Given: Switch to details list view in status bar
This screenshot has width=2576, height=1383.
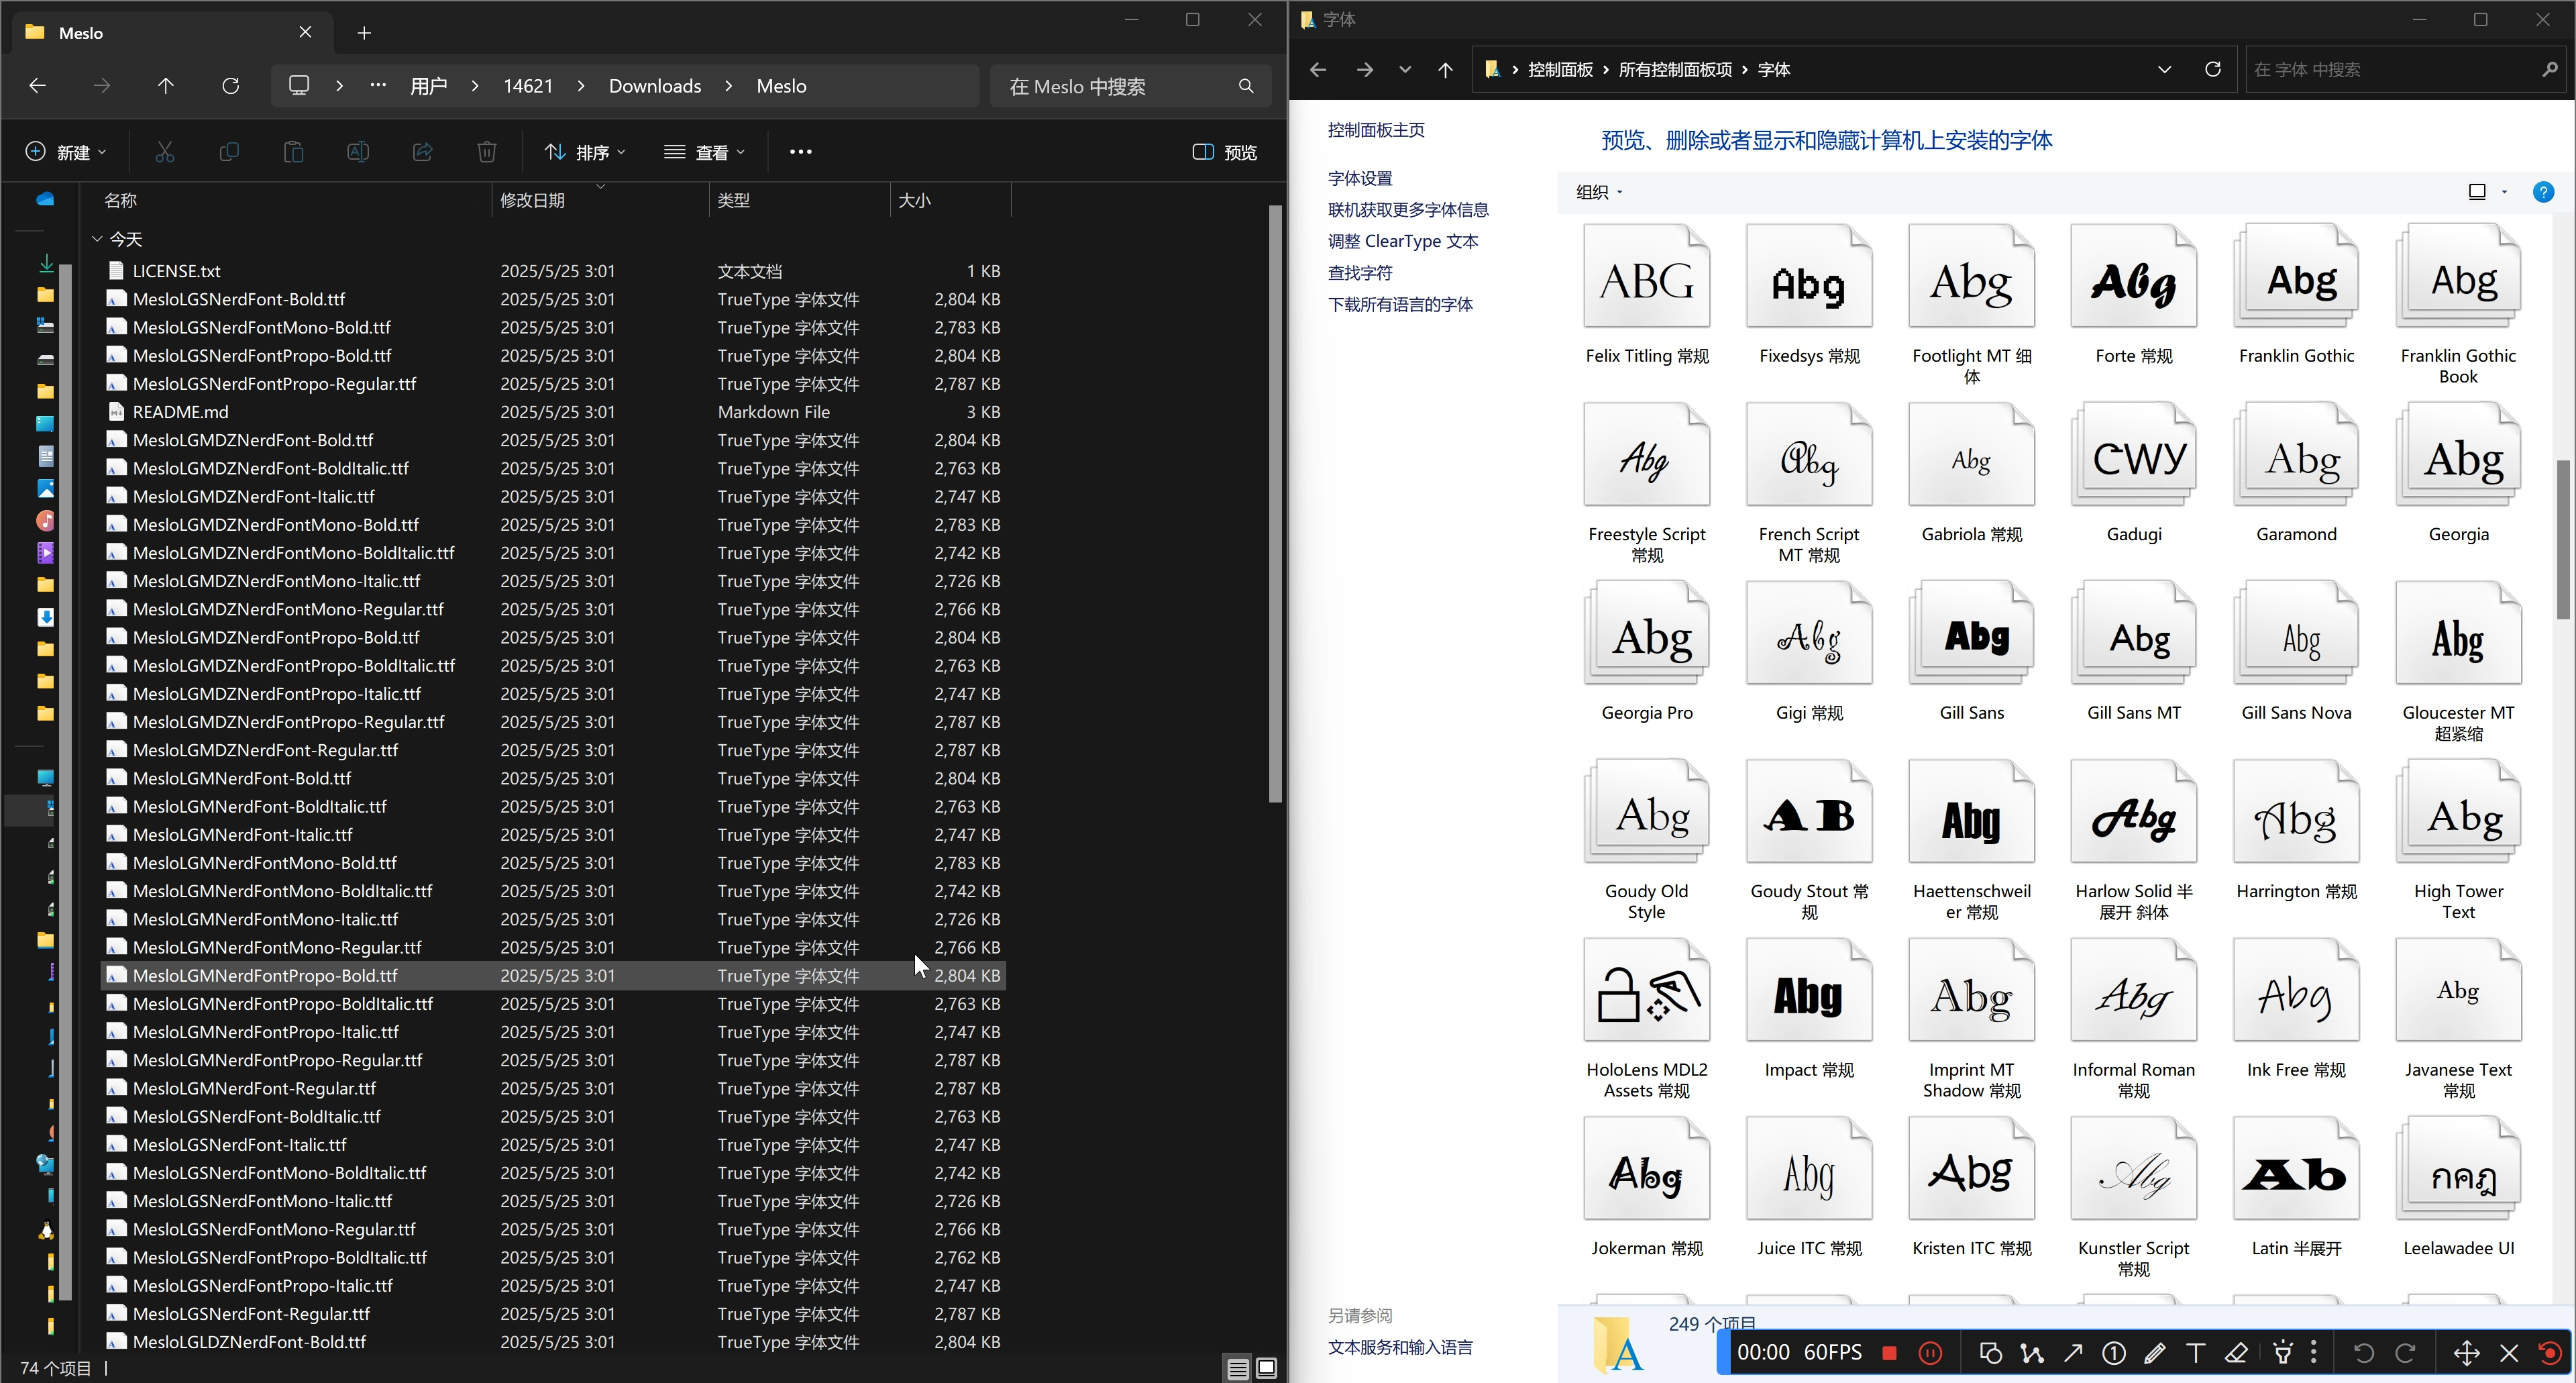Looking at the screenshot, I should [x=1237, y=1368].
